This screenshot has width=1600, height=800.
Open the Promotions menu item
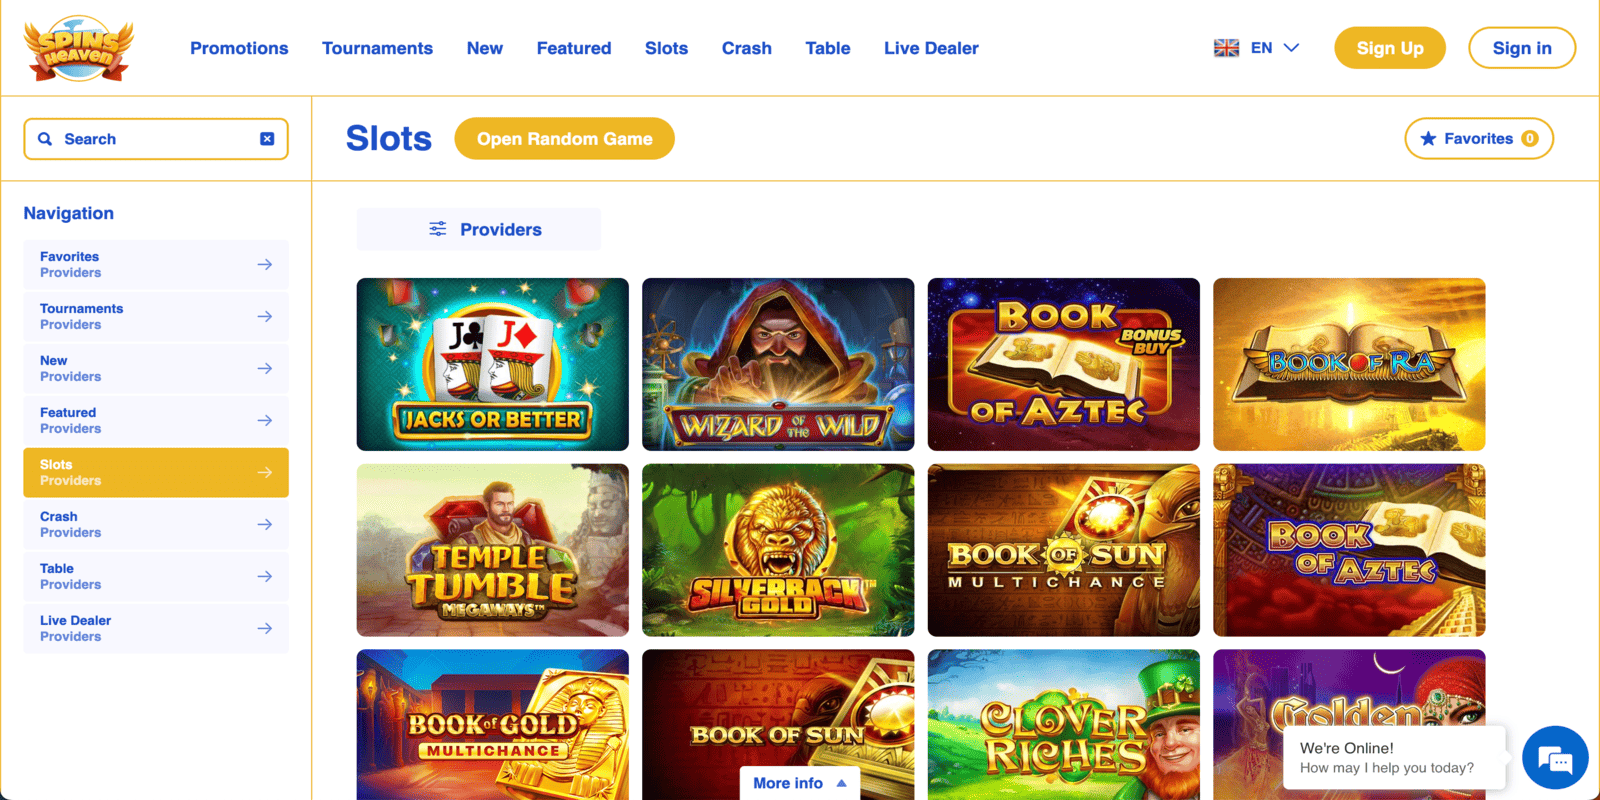[239, 48]
